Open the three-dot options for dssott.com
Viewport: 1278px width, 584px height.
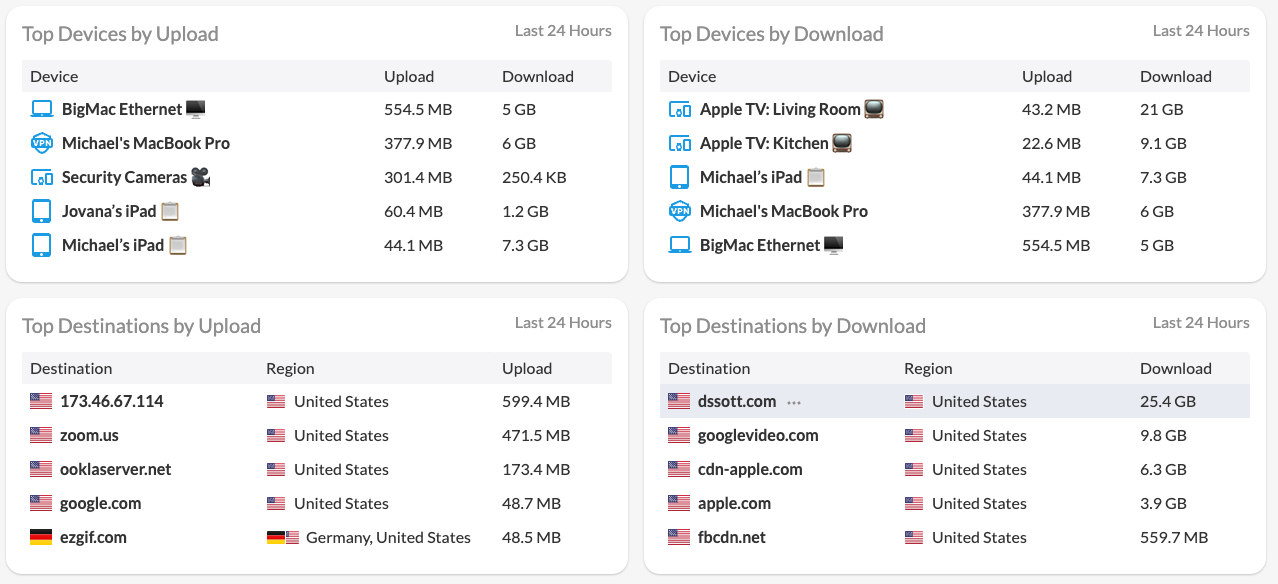tap(794, 402)
